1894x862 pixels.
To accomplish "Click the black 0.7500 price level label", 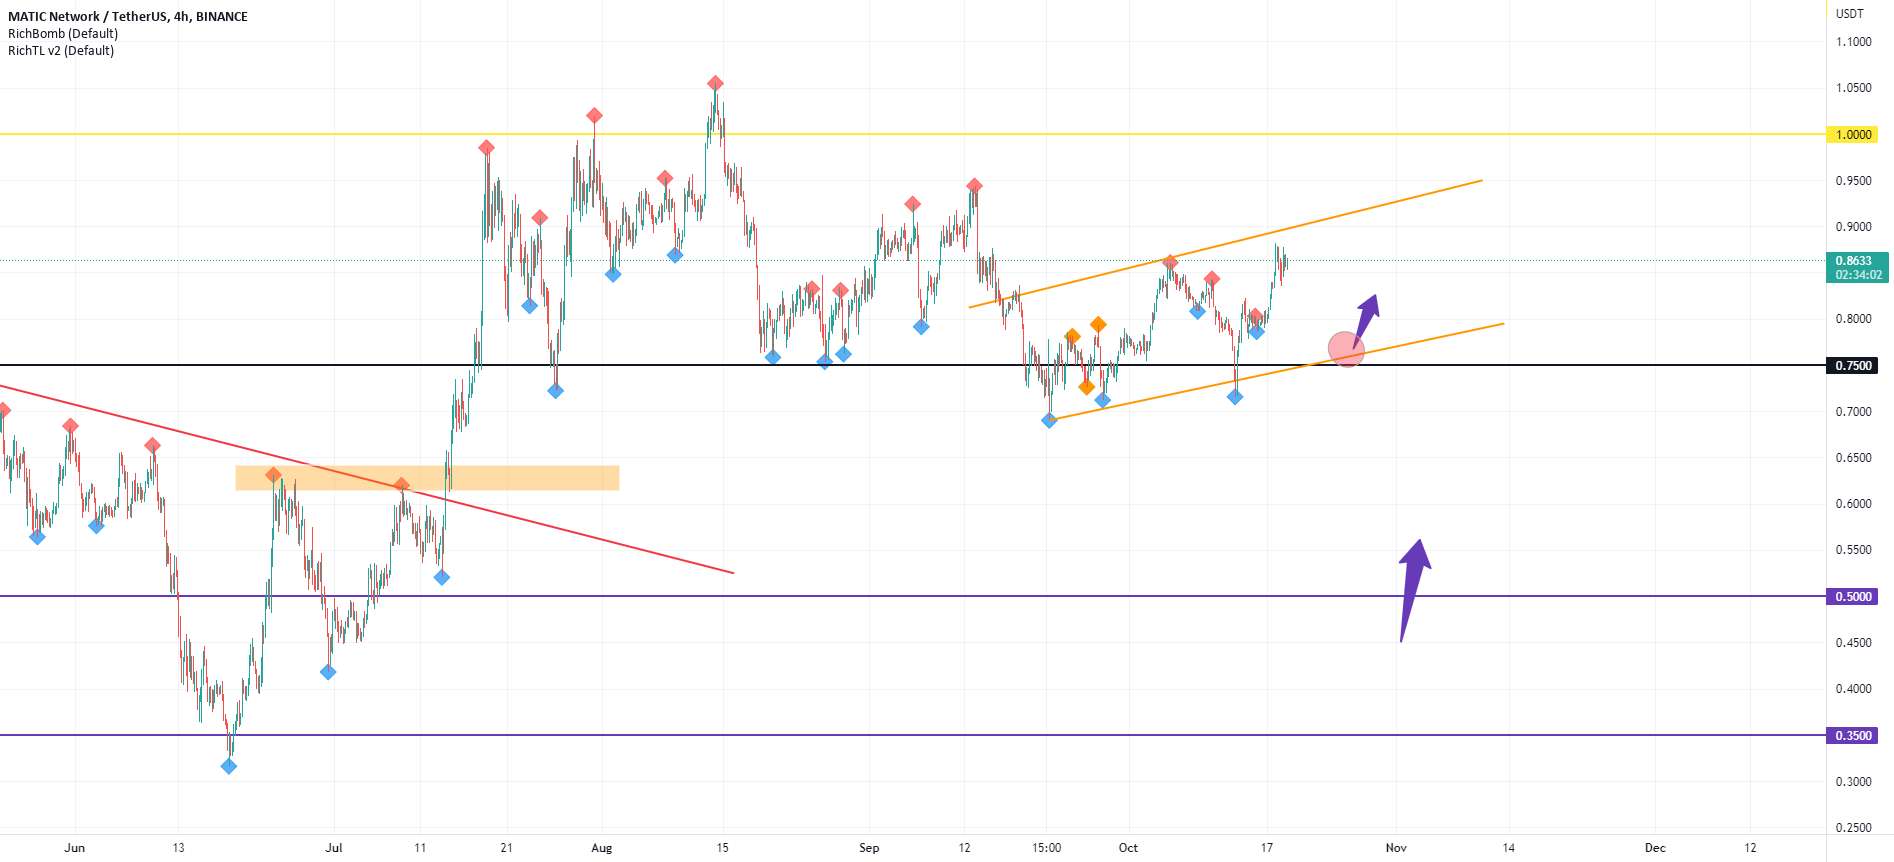I will pos(1852,365).
